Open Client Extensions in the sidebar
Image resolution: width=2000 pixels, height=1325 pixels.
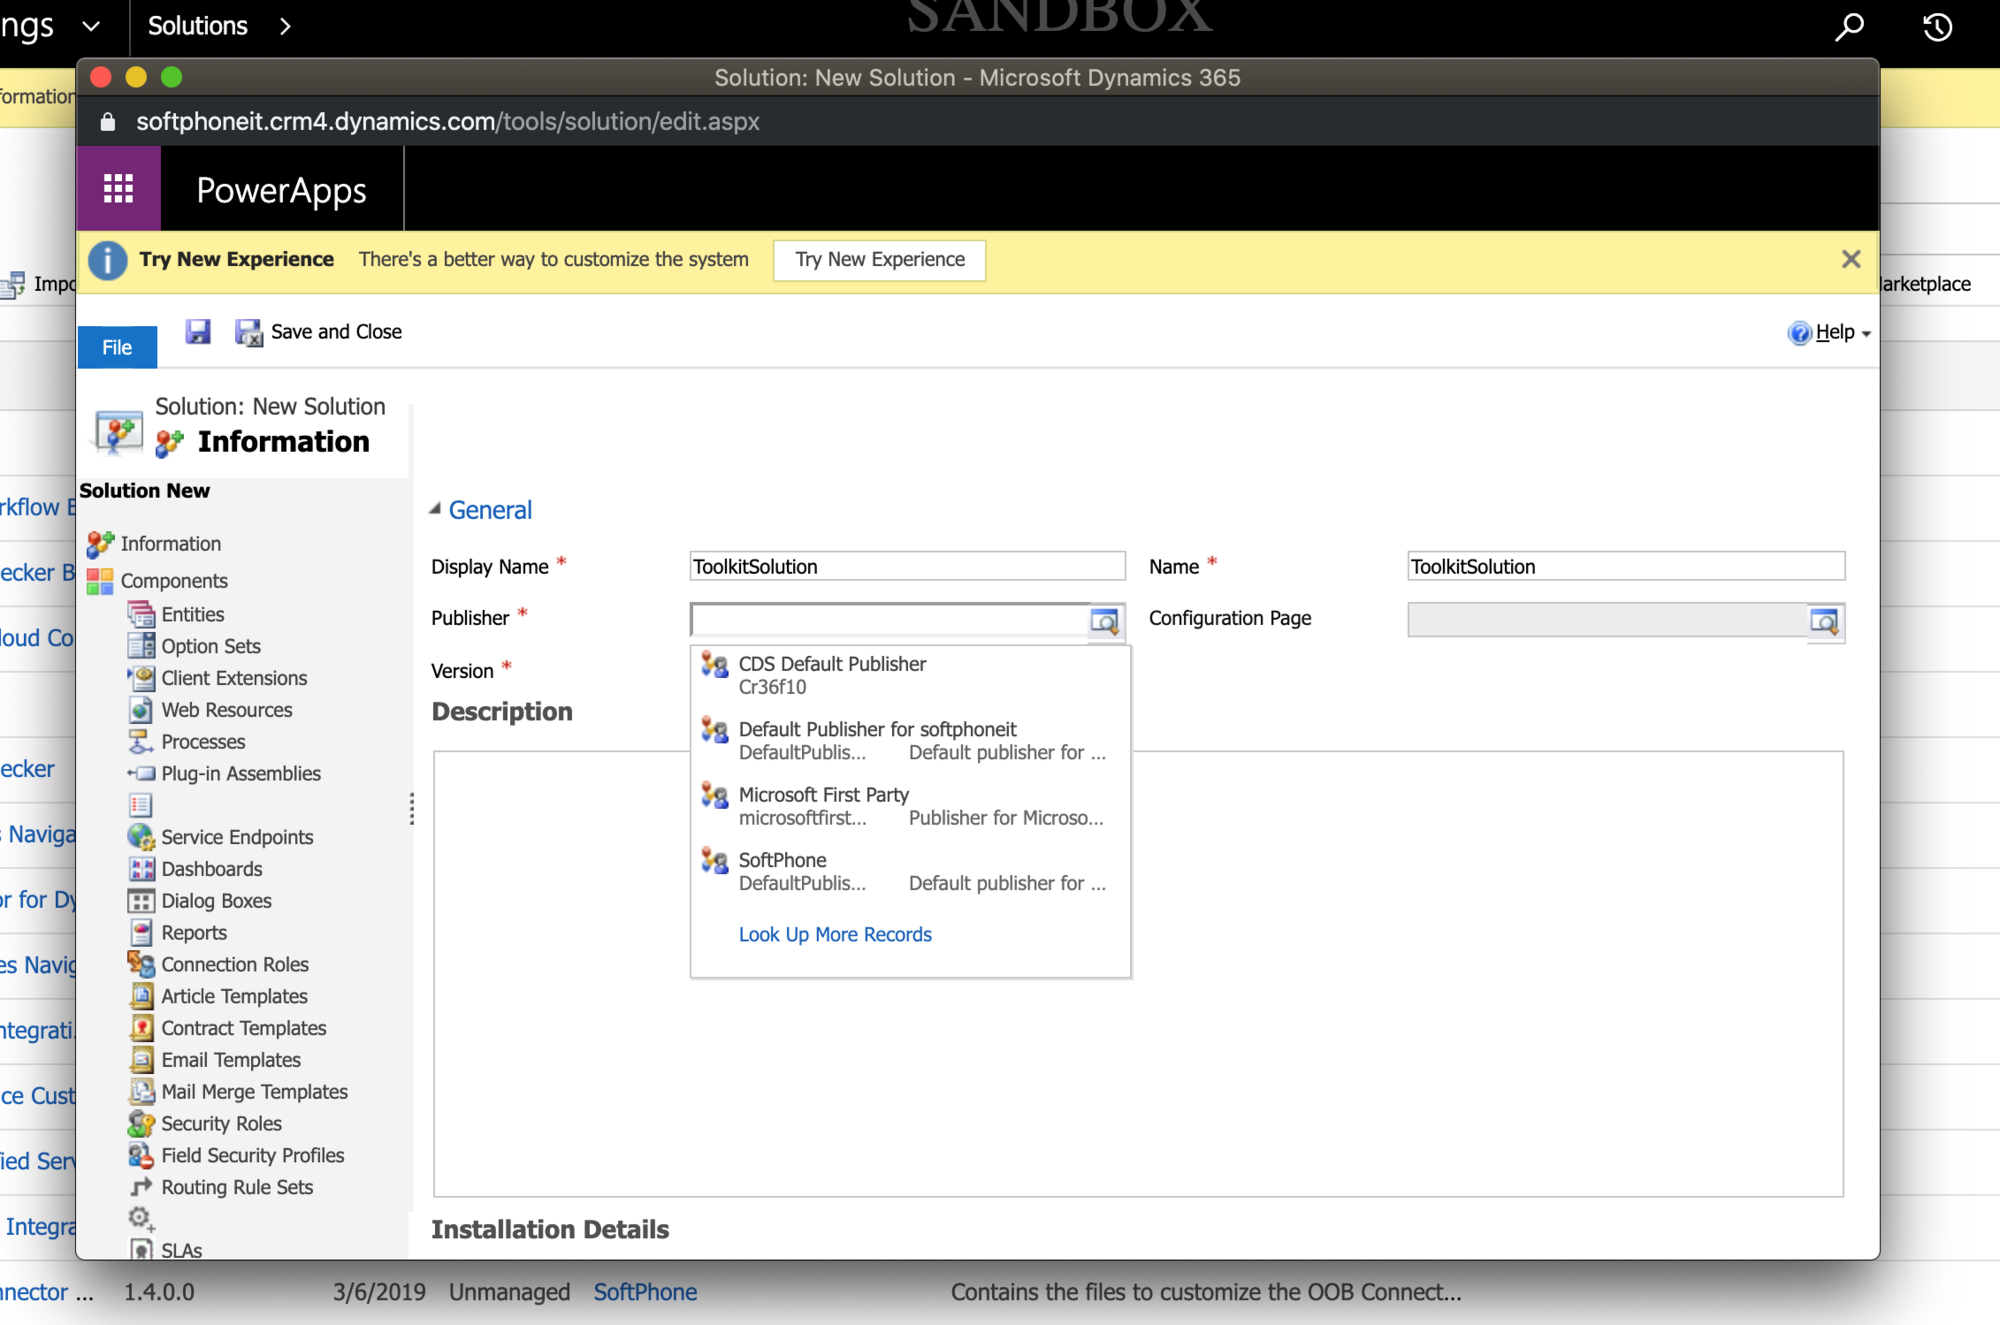tap(234, 678)
